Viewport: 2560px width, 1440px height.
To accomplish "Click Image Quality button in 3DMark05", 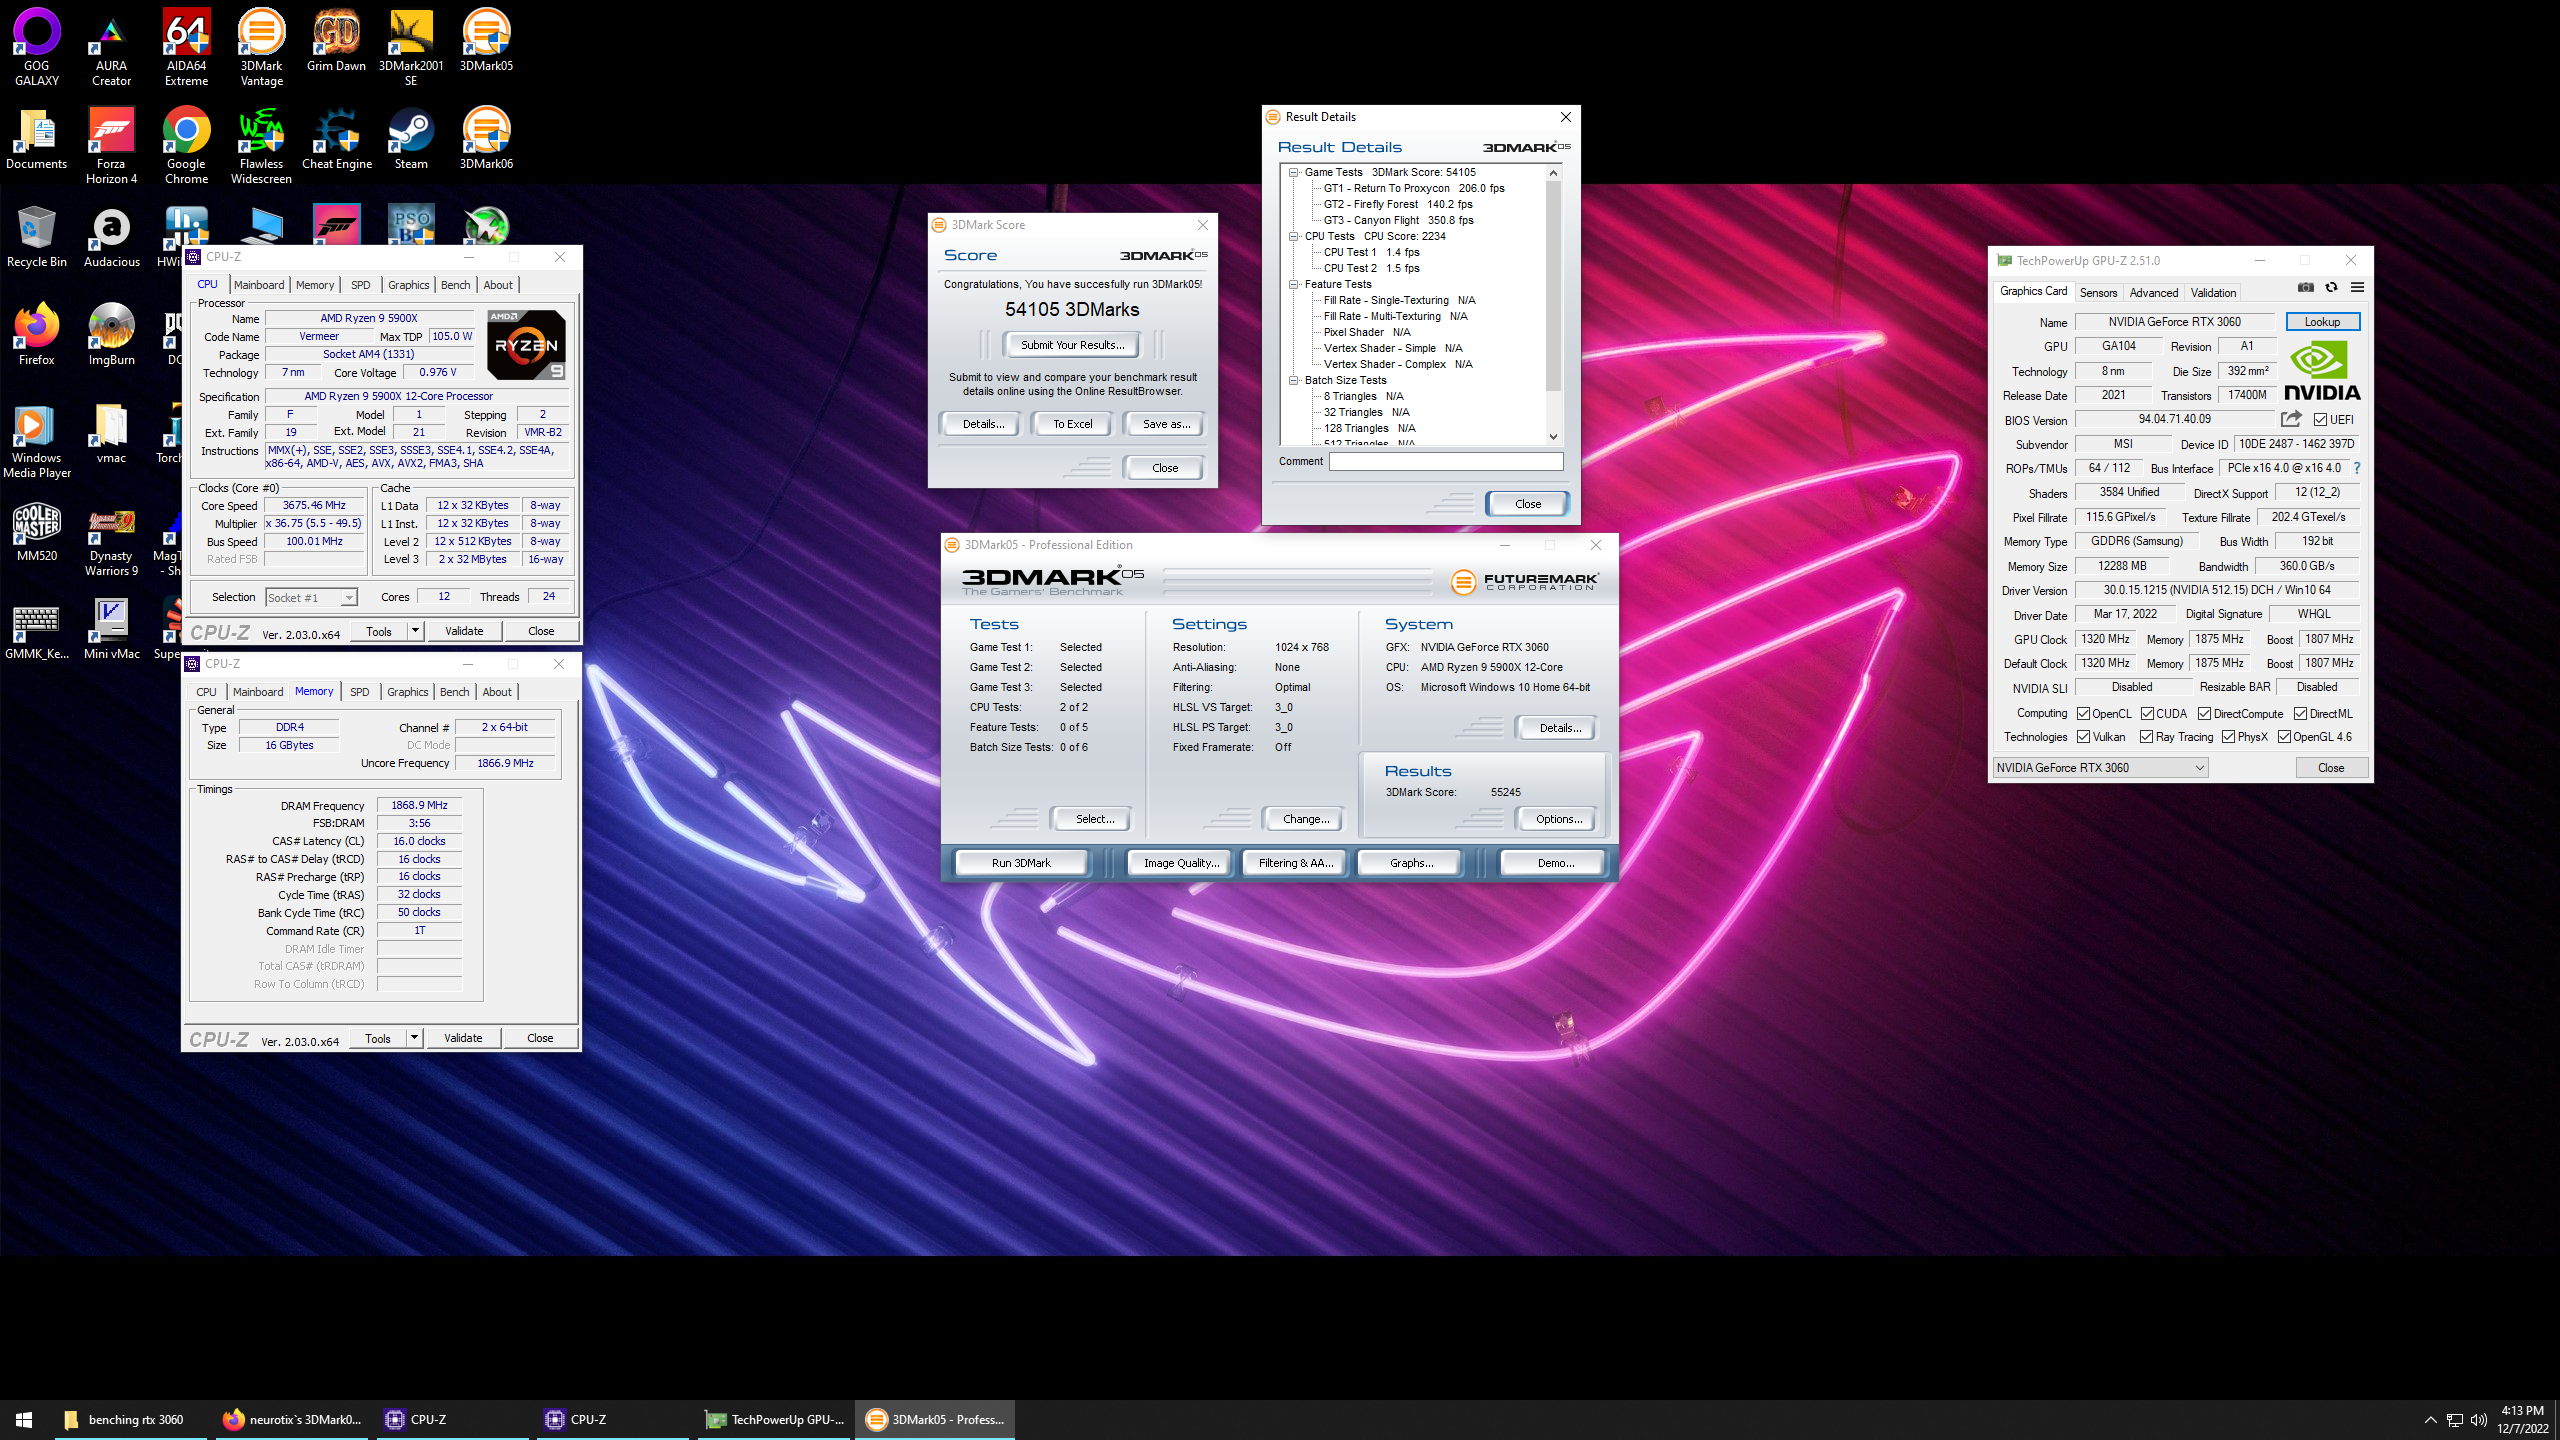I will point(1181,863).
